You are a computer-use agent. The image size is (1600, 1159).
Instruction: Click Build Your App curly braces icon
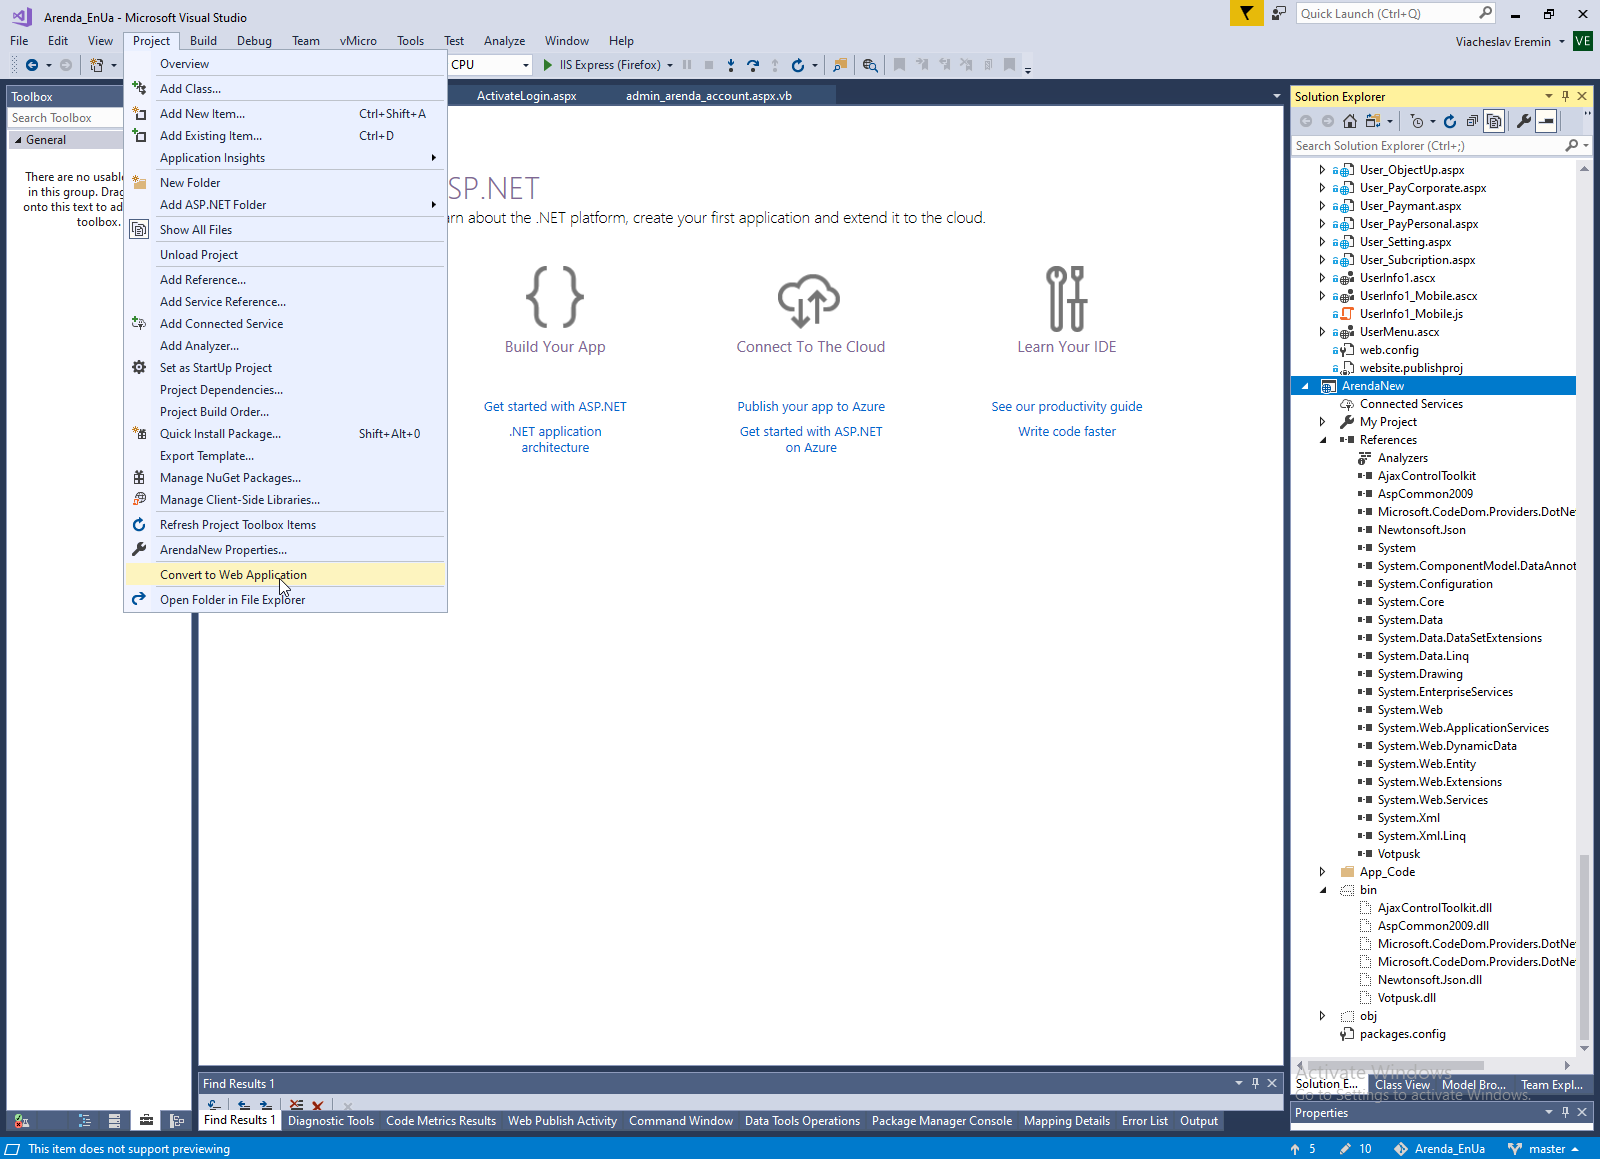[x=555, y=297]
